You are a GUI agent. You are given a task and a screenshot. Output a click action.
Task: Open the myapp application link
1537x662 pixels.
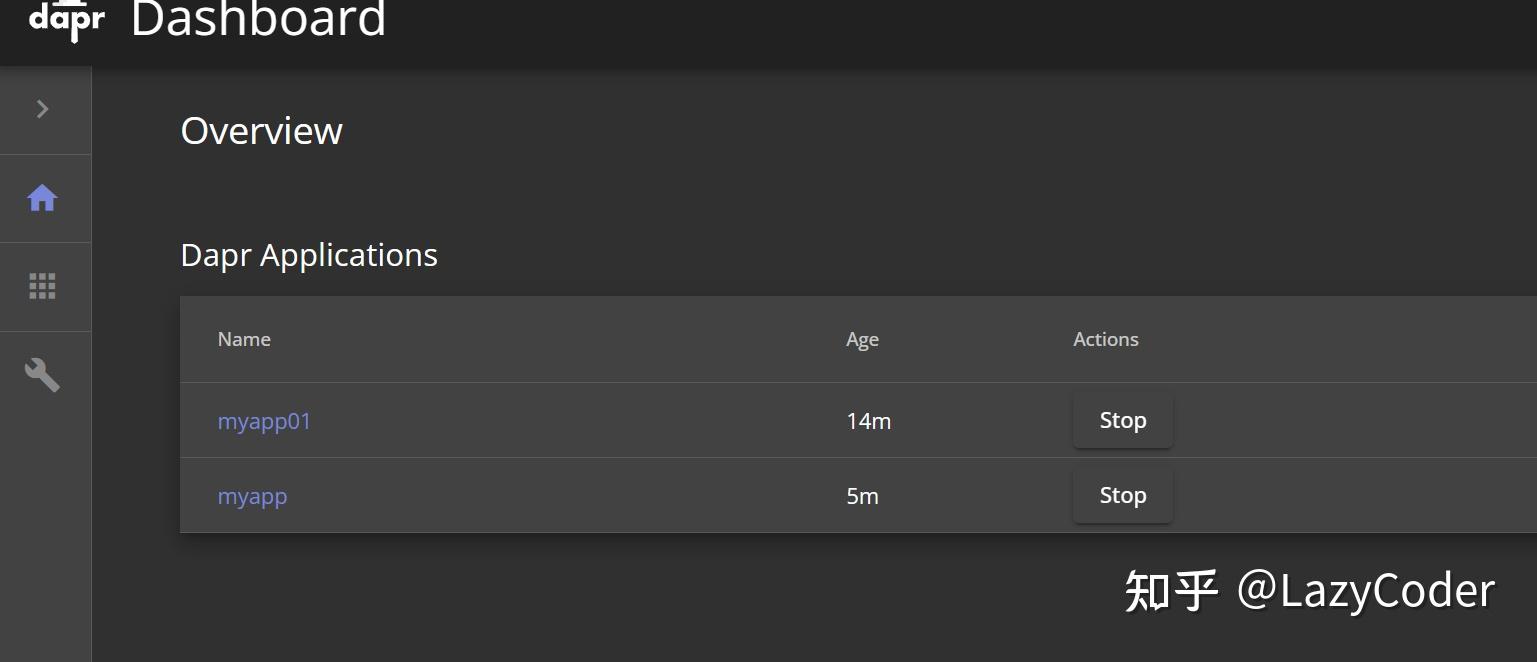252,496
